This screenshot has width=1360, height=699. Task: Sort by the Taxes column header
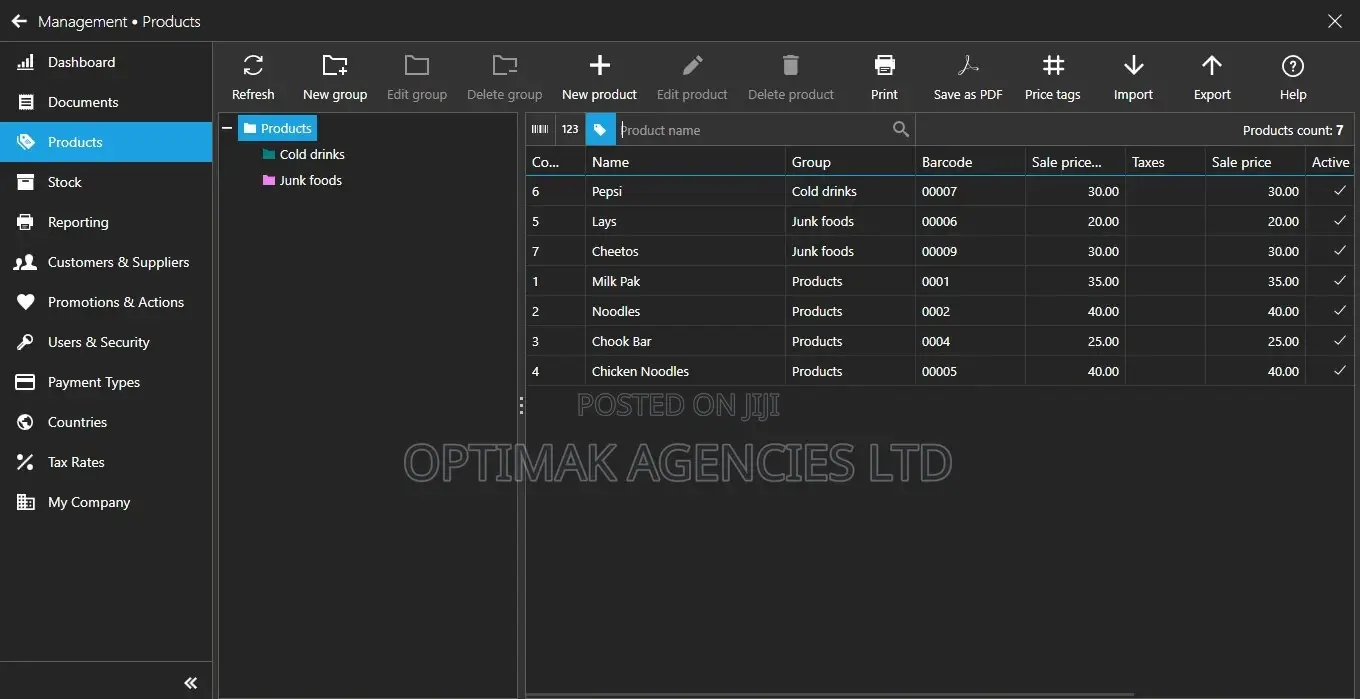[x=1165, y=161]
